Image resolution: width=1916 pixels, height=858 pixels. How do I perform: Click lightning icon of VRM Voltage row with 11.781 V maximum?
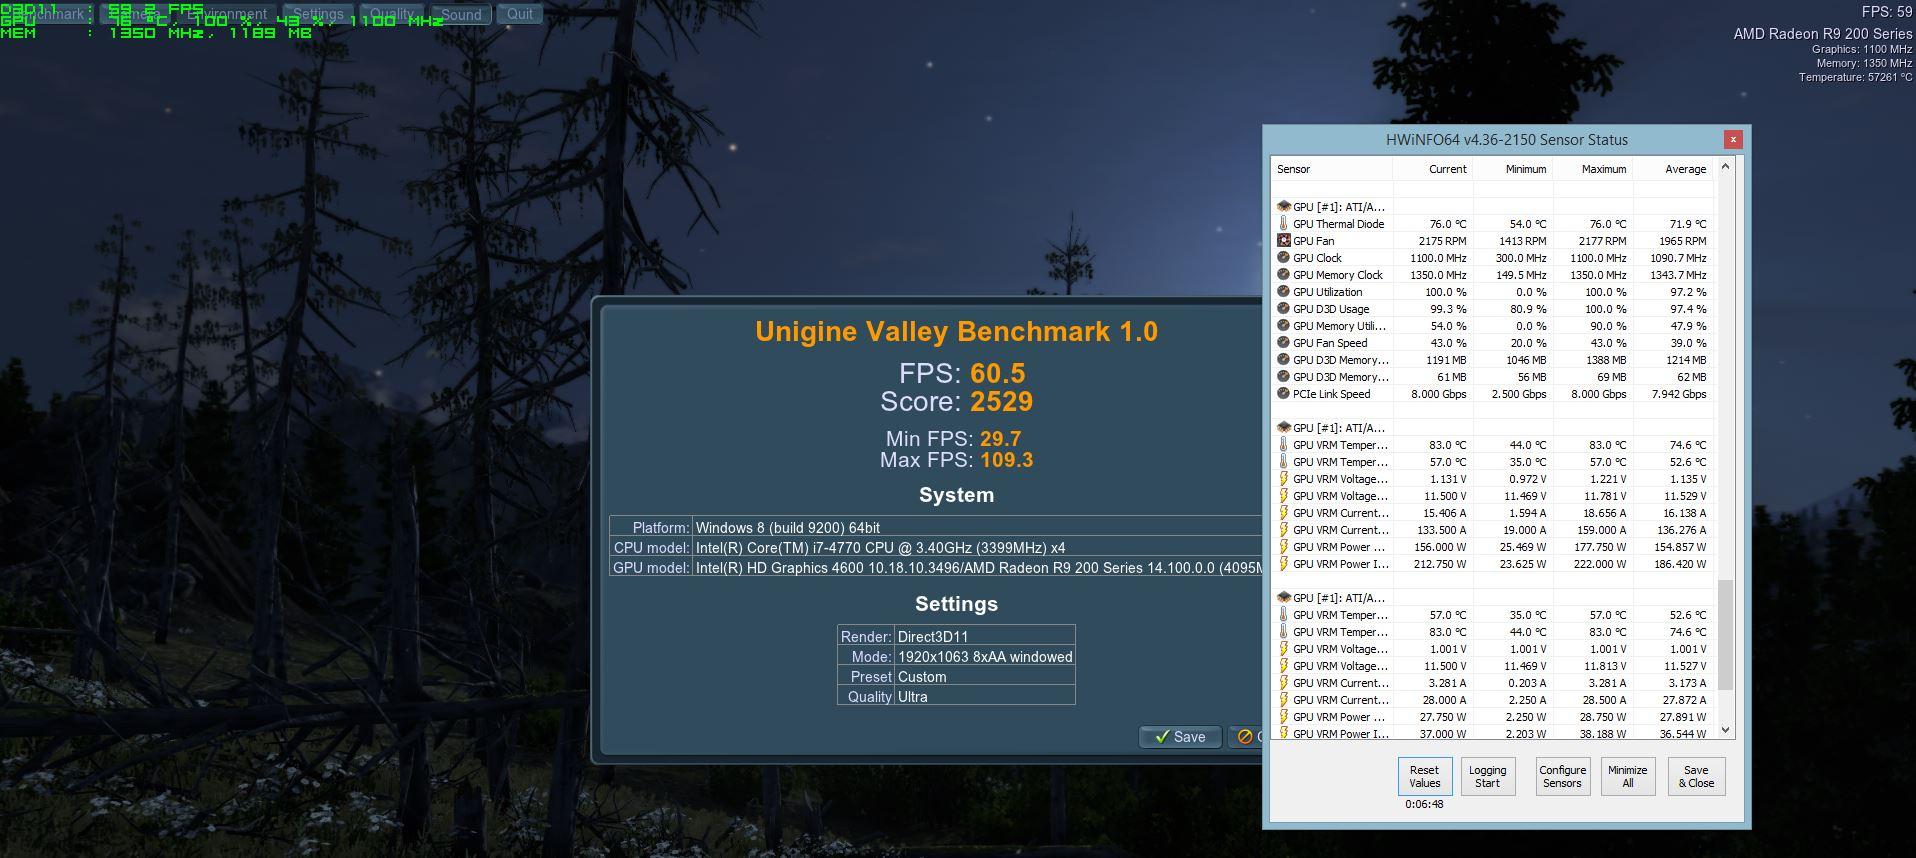pos(1283,496)
